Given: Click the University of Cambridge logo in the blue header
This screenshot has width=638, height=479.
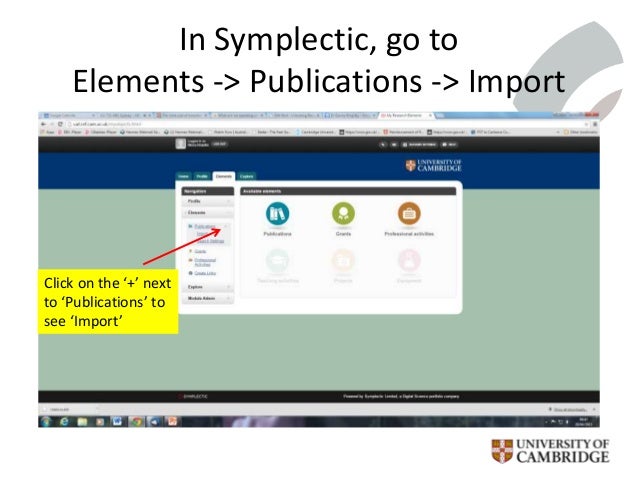Looking at the screenshot, I should (433, 165).
